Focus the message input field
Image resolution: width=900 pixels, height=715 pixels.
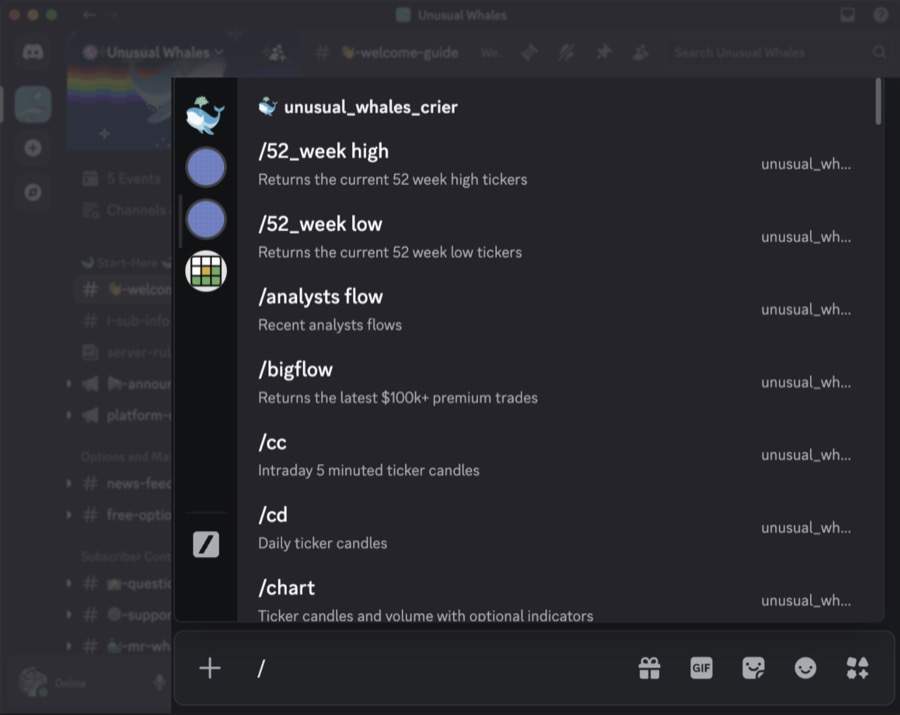442,668
